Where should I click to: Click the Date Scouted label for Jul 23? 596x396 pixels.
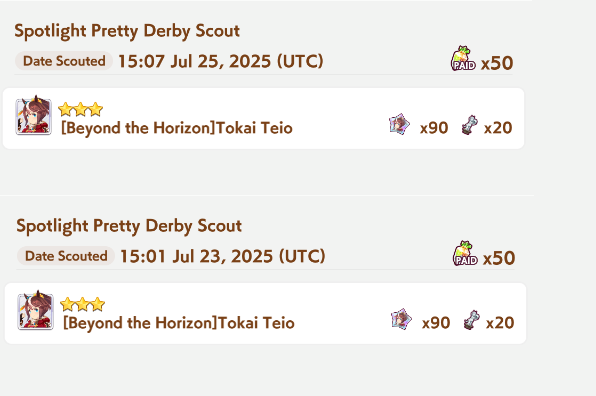pos(66,256)
